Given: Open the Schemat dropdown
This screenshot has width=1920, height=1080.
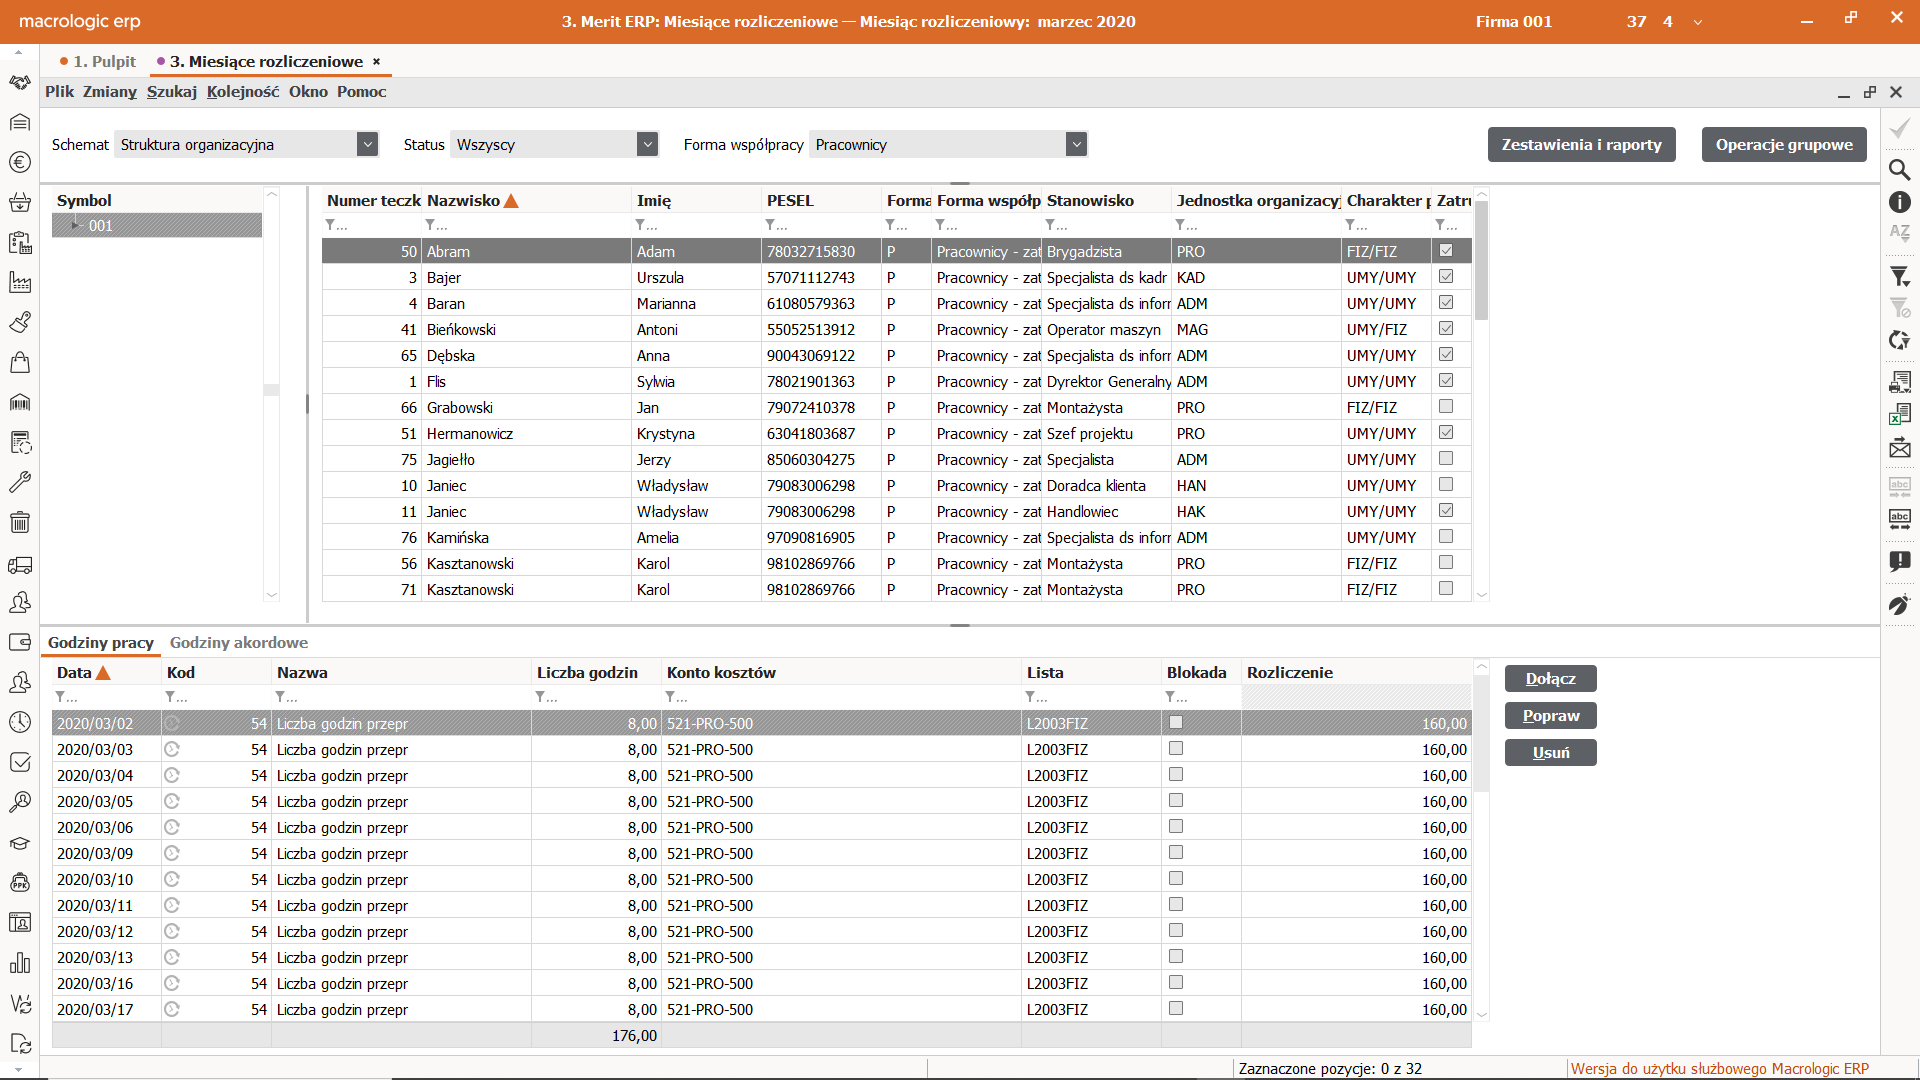Looking at the screenshot, I should 367,144.
